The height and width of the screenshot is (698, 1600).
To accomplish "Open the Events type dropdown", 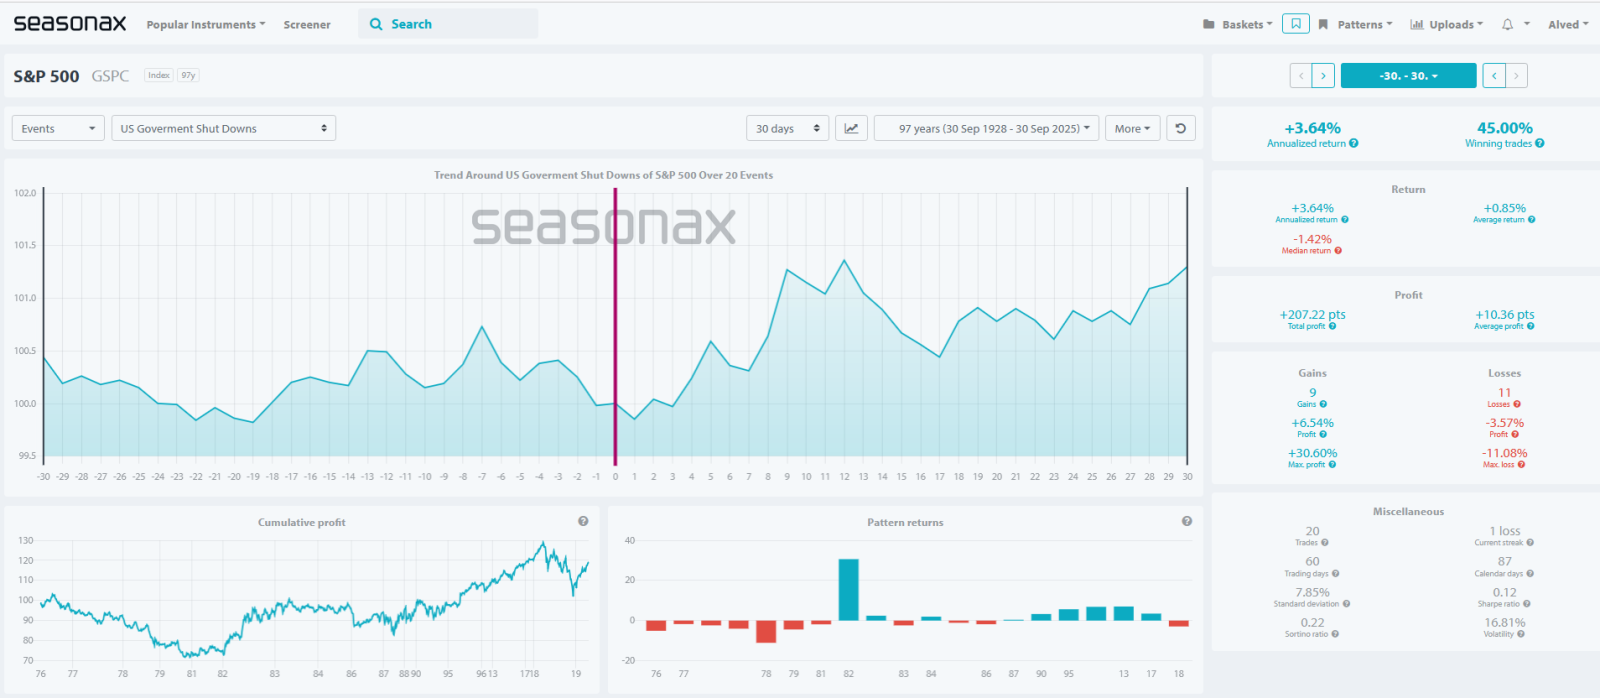I will click(x=58, y=128).
